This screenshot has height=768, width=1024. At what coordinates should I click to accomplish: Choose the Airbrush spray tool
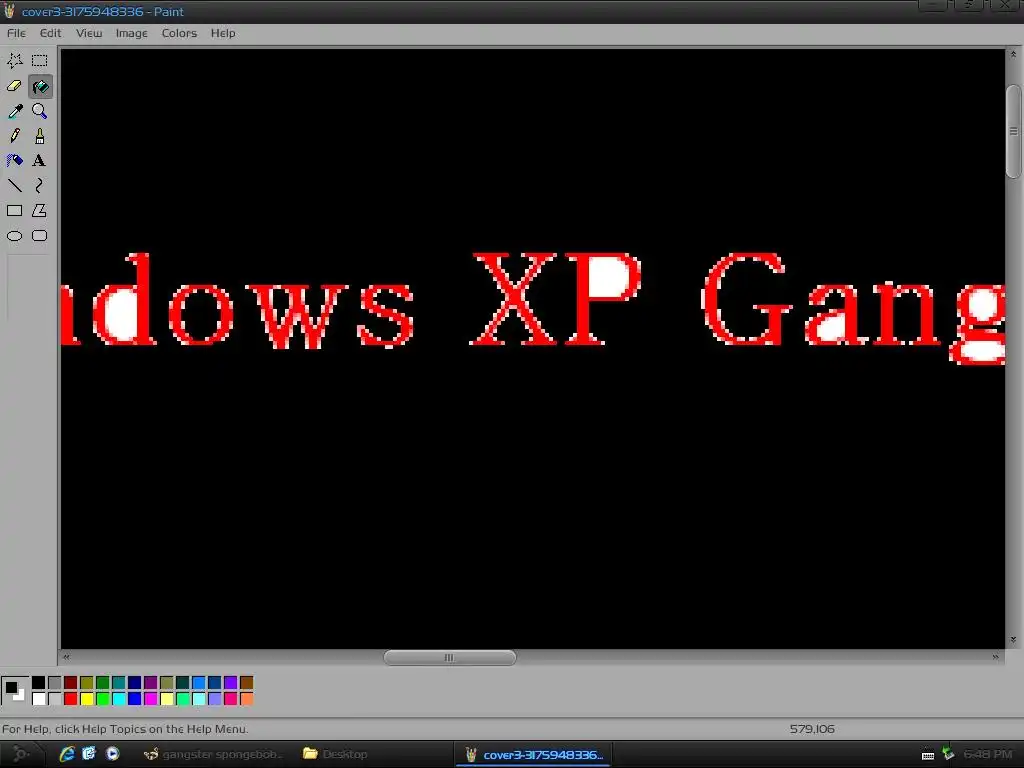pos(14,161)
